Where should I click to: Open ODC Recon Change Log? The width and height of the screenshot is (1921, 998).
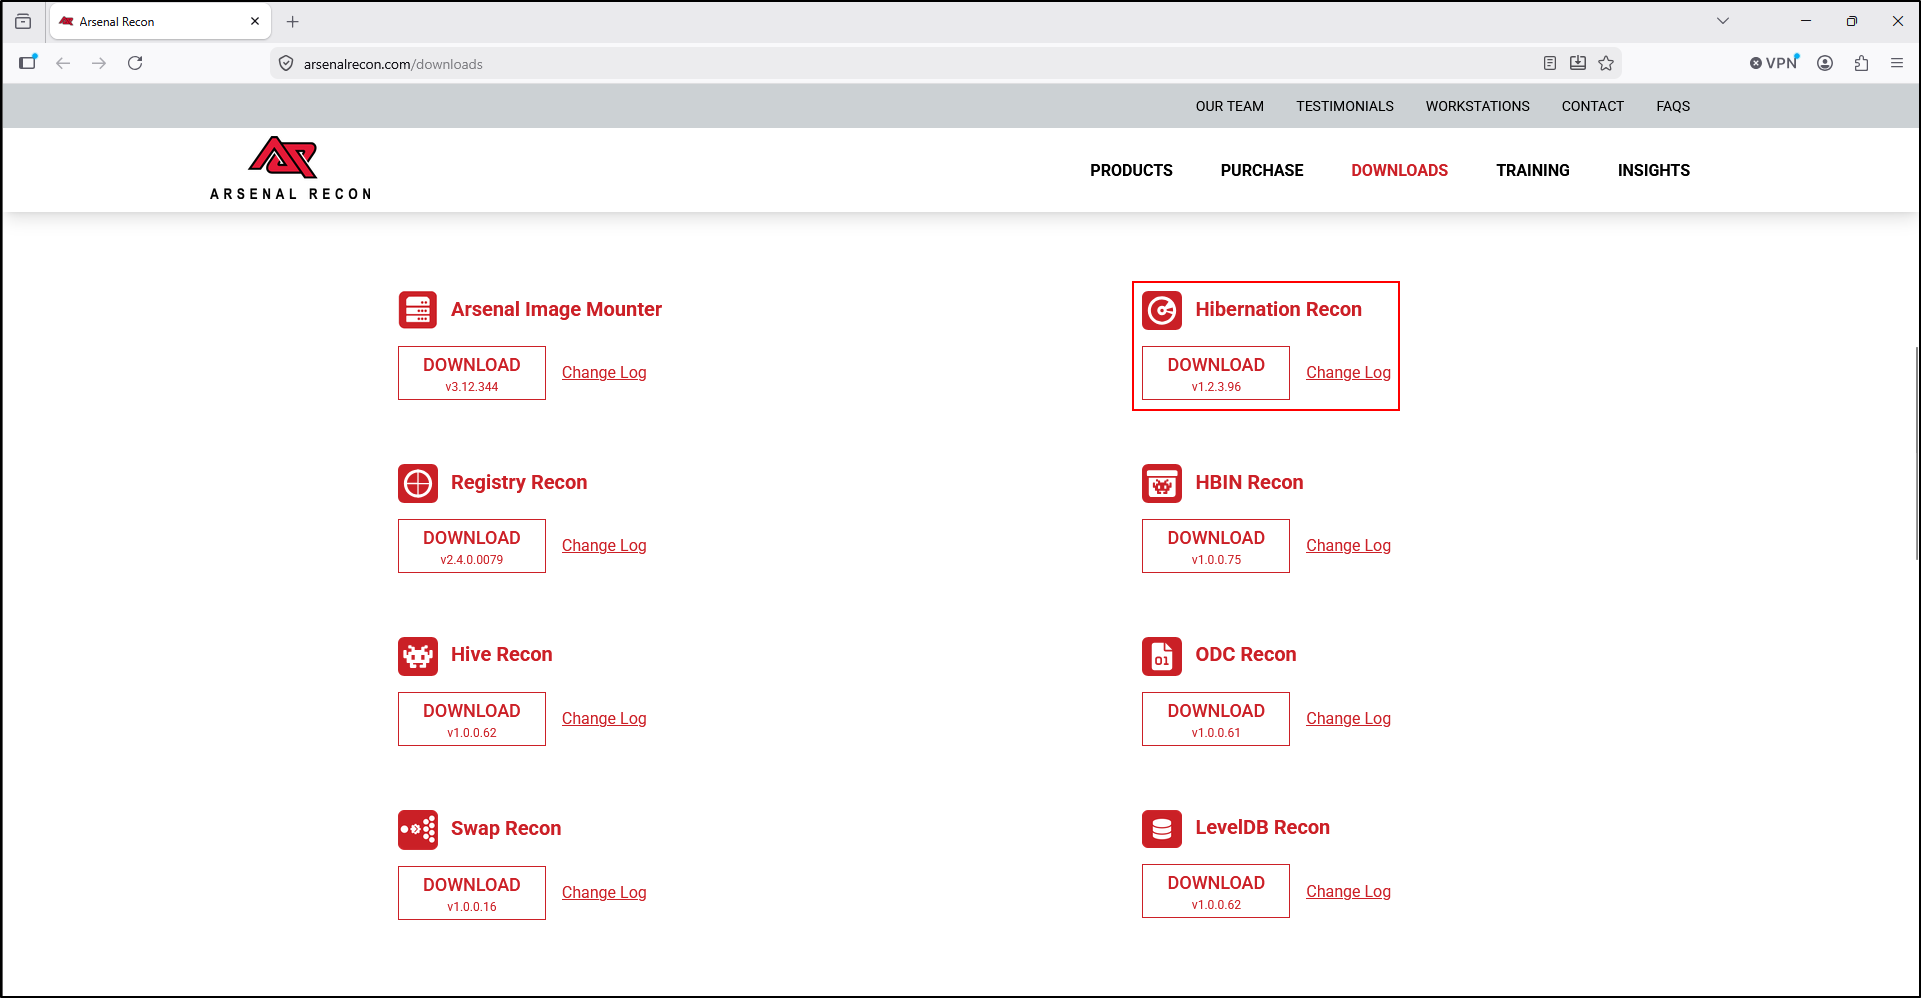[x=1348, y=718]
